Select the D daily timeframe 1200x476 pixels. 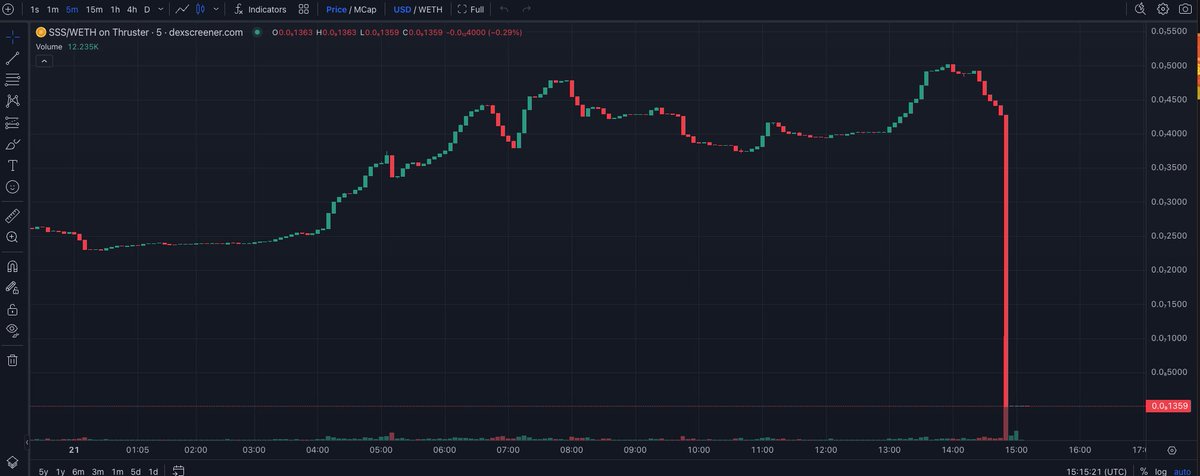147,9
